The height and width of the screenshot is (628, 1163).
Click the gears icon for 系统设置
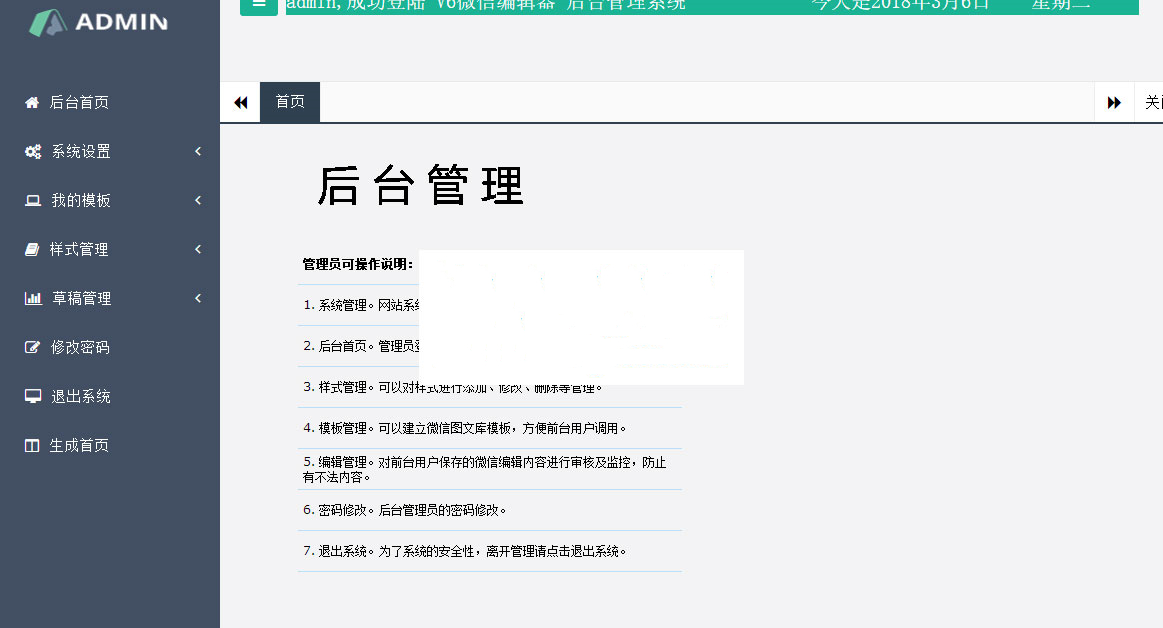pos(33,151)
